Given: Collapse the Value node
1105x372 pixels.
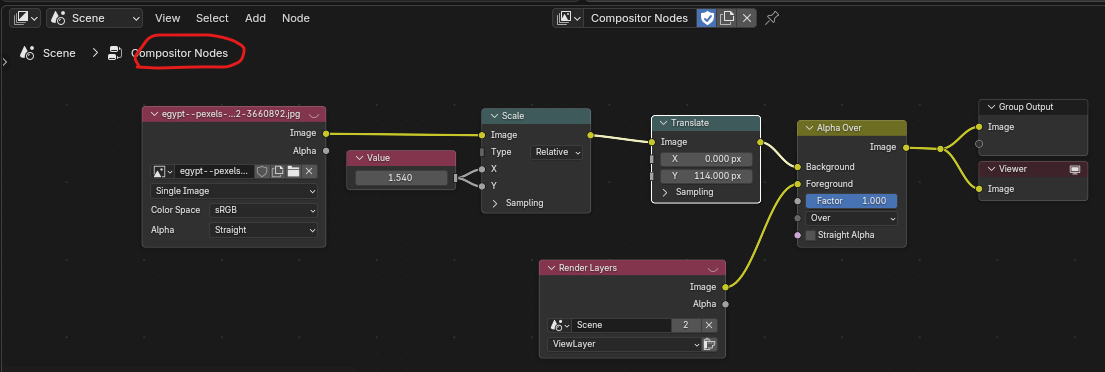Looking at the screenshot, I should (x=358, y=158).
